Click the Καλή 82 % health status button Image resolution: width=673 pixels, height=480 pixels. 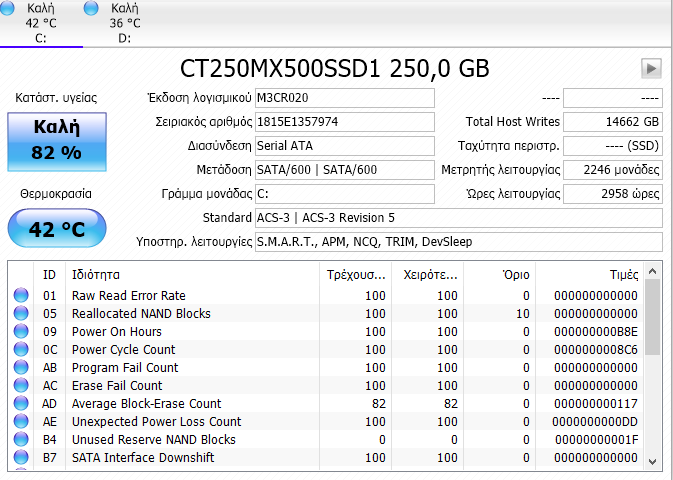tap(57, 142)
